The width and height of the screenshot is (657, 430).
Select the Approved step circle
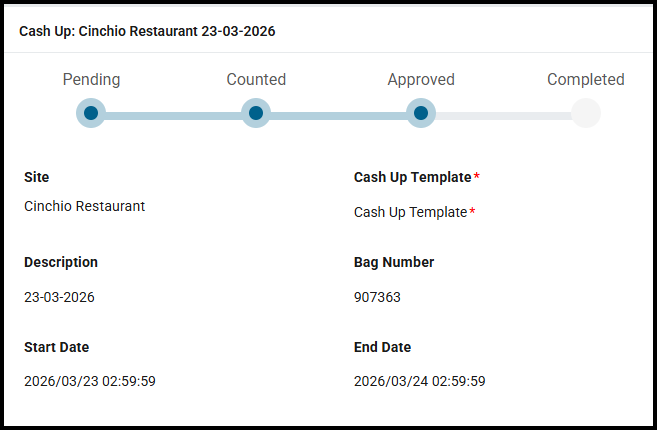[x=421, y=113]
